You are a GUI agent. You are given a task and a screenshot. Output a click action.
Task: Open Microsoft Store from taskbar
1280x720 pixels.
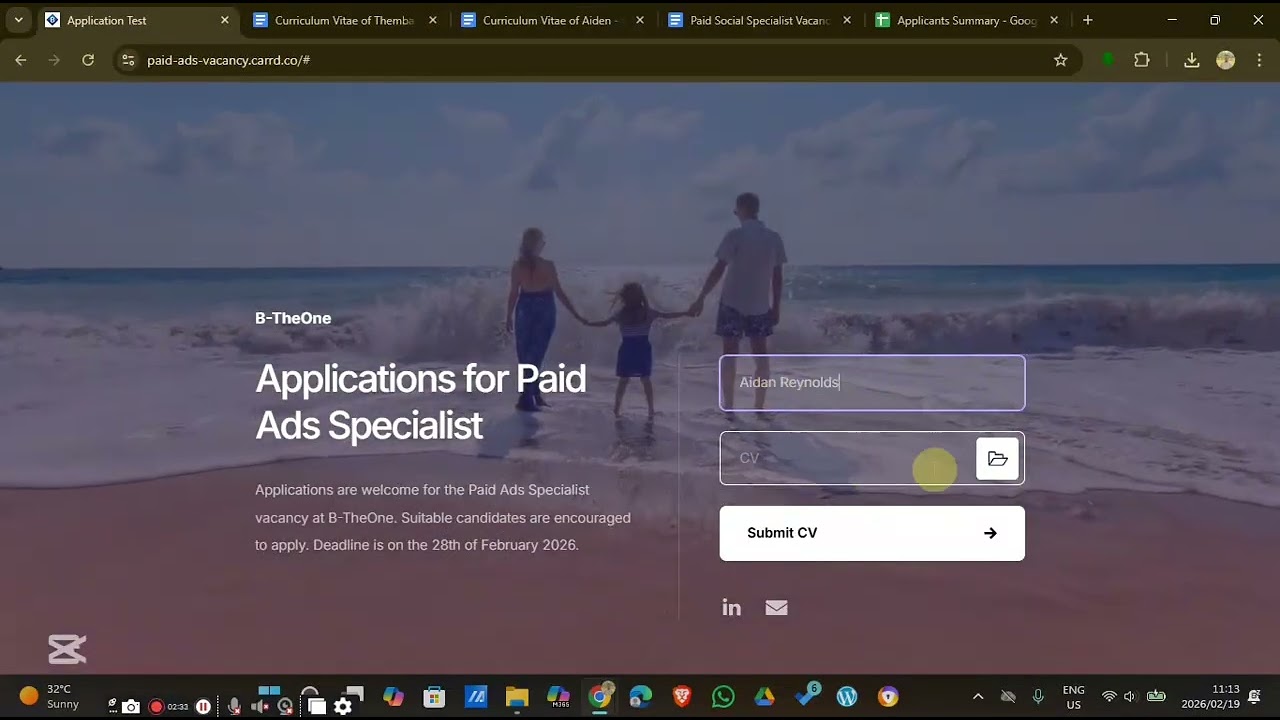[x=434, y=697]
